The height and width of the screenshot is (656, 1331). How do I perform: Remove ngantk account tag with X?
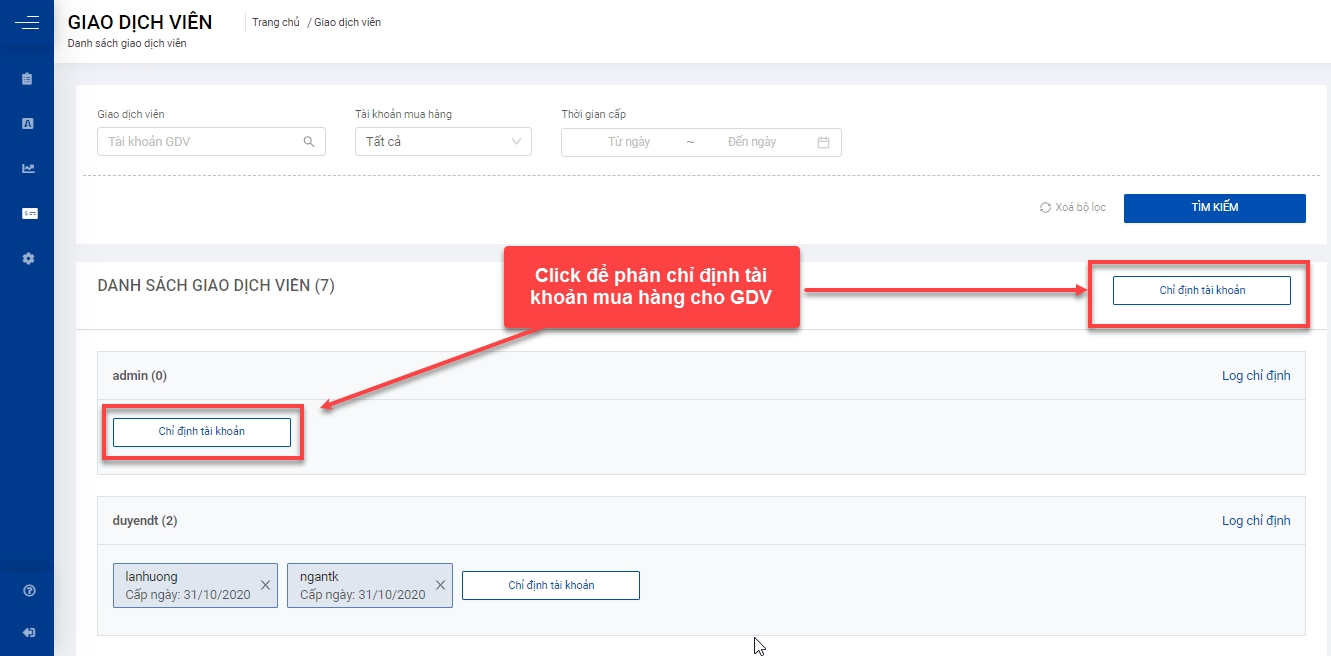click(440, 585)
